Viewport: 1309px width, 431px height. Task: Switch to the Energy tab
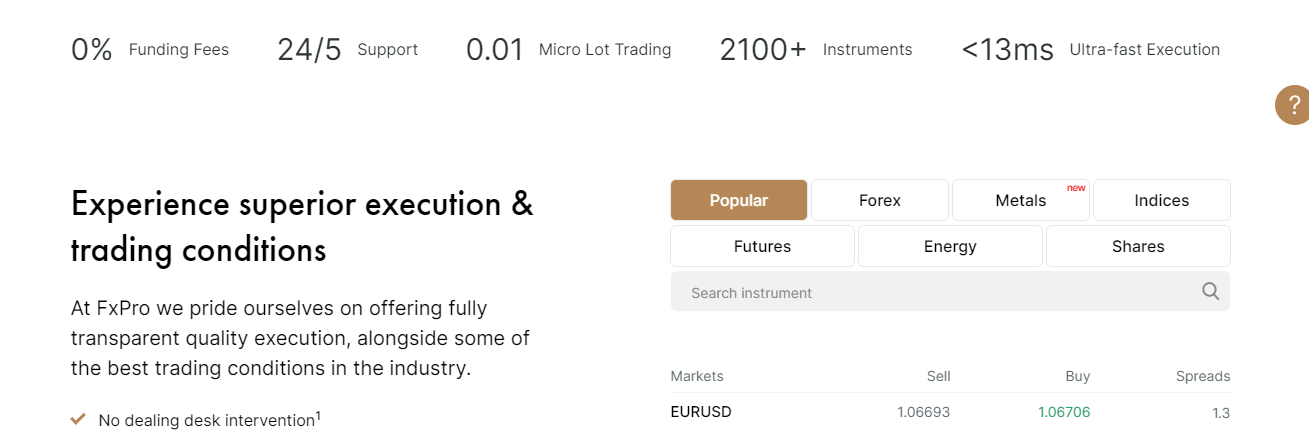click(950, 246)
